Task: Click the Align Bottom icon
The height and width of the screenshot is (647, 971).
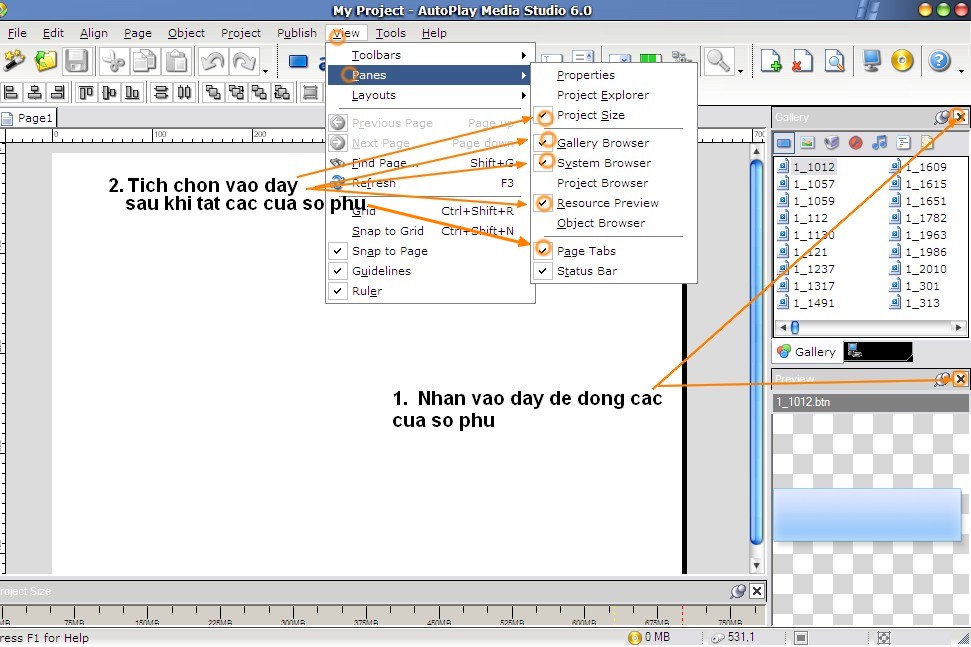Action: (x=132, y=92)
